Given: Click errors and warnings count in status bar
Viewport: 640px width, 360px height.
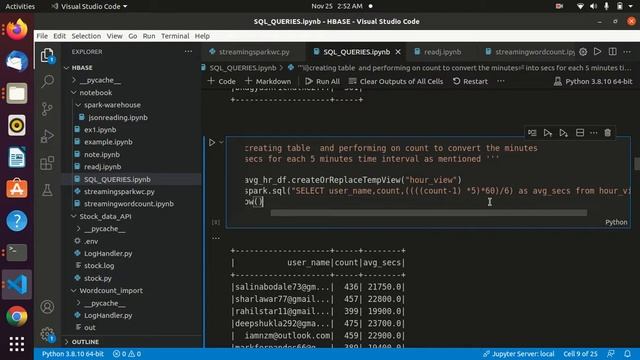Looking at the screenshot, I should [127, 353].
